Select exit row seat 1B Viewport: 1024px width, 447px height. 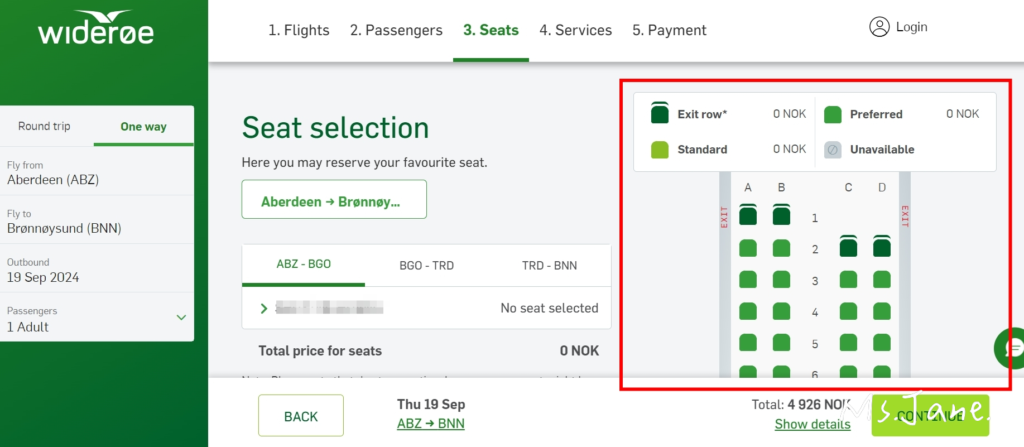781,215
